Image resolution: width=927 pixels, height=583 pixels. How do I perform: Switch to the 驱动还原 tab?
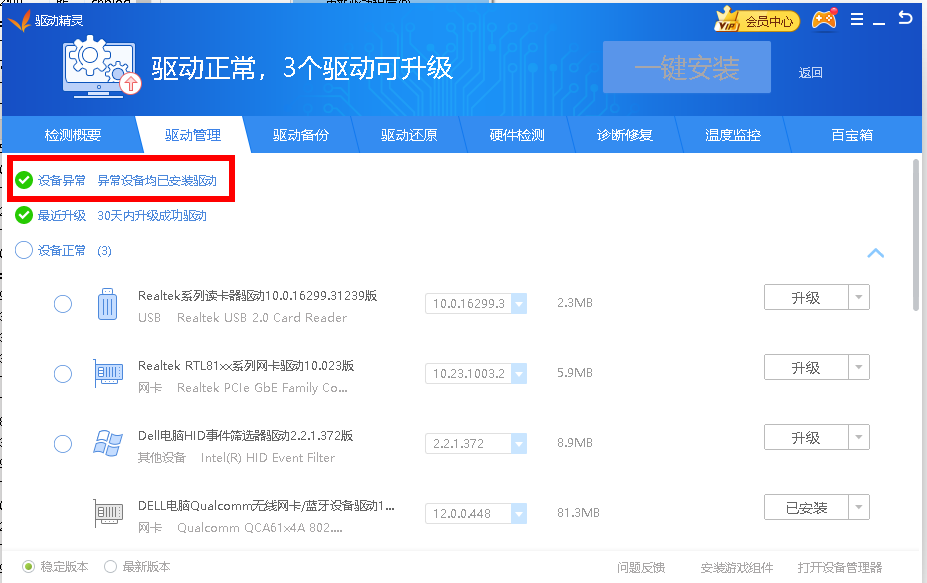[x=409, y=135]
